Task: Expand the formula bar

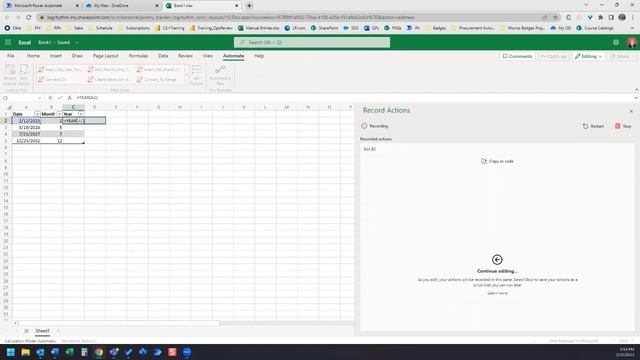Action: click(x=636, y=98)
